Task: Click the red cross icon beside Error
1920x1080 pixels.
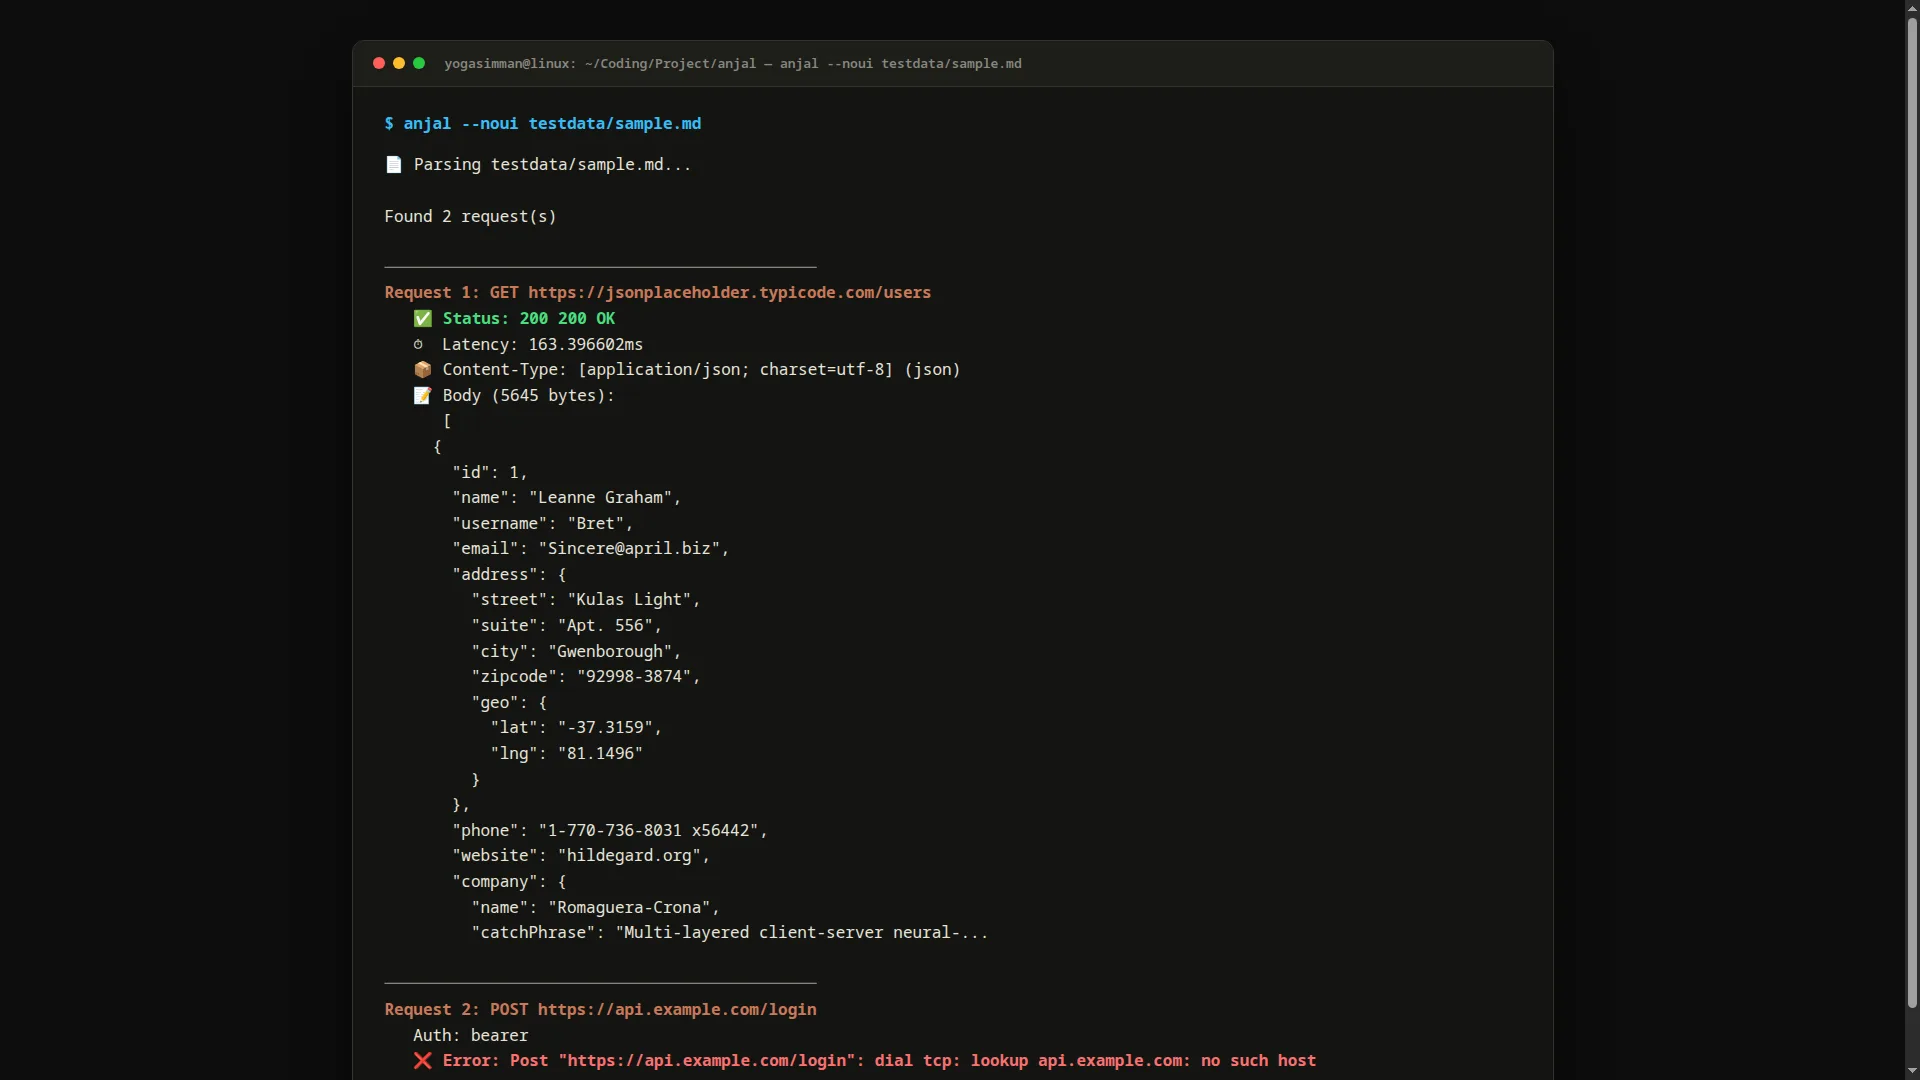Action: 423,1061
